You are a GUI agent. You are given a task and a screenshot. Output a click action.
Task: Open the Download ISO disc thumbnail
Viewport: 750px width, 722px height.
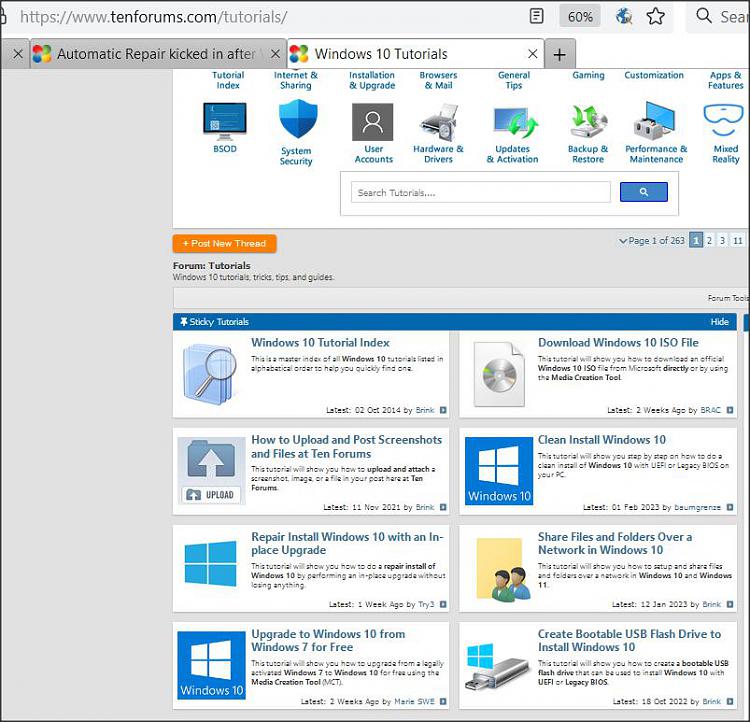(x=498, y=374)
